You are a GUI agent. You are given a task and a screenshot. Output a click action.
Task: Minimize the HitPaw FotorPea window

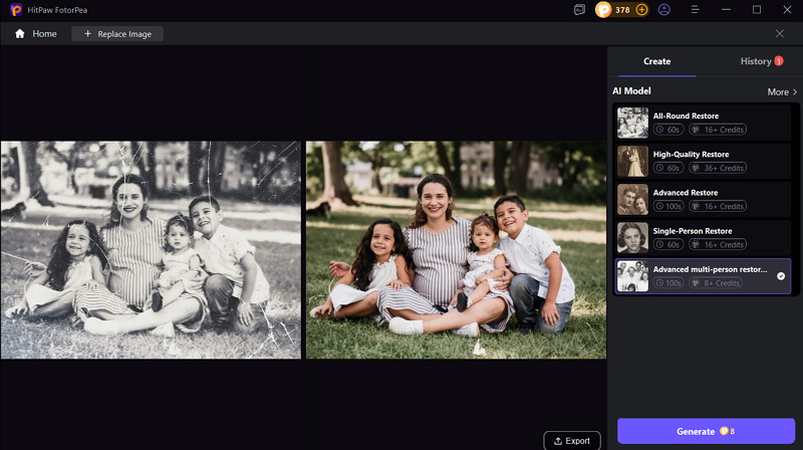point(726,10)
